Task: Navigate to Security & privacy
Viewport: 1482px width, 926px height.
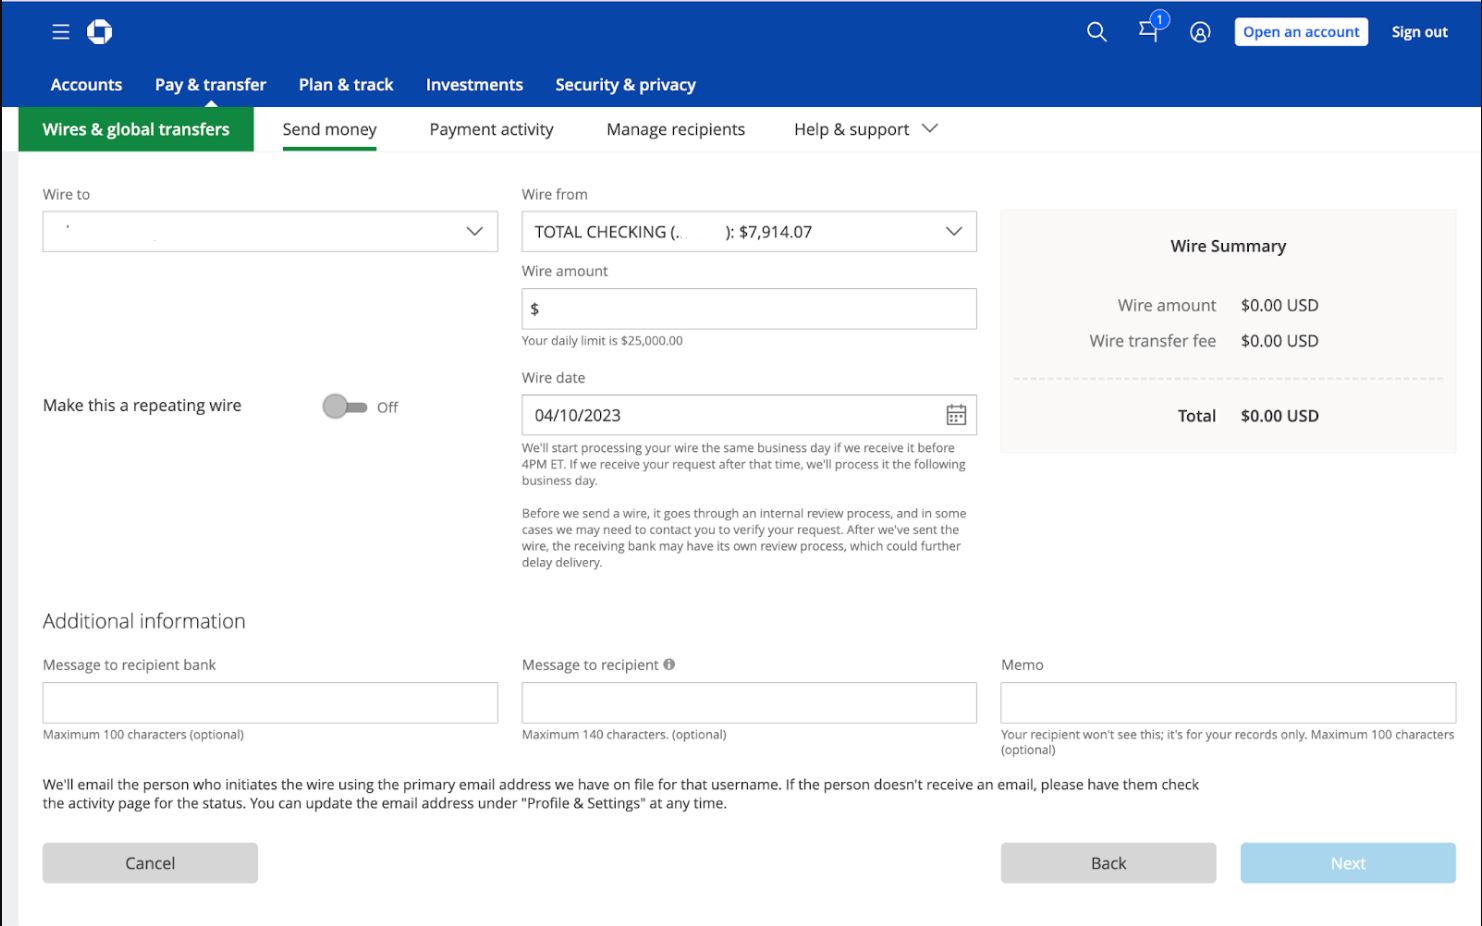Action: tap(625, 85)
